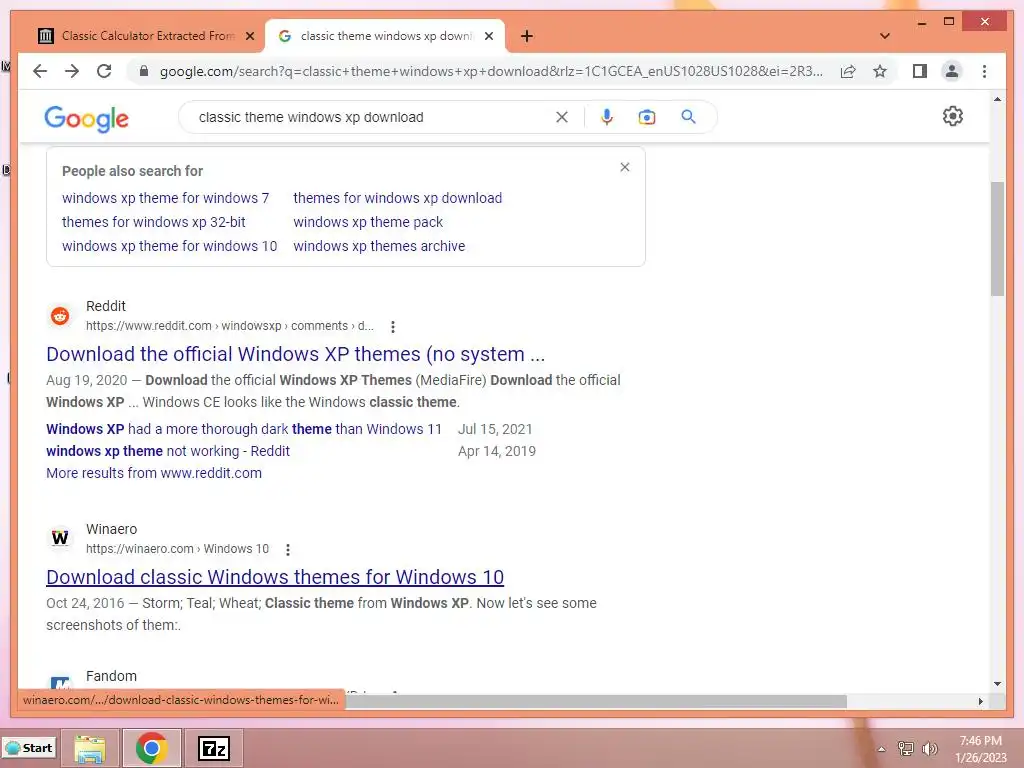This screenshot has width=1024, height=768.
Task: Click the Reddit site favicon
Action: coord(60,316)
